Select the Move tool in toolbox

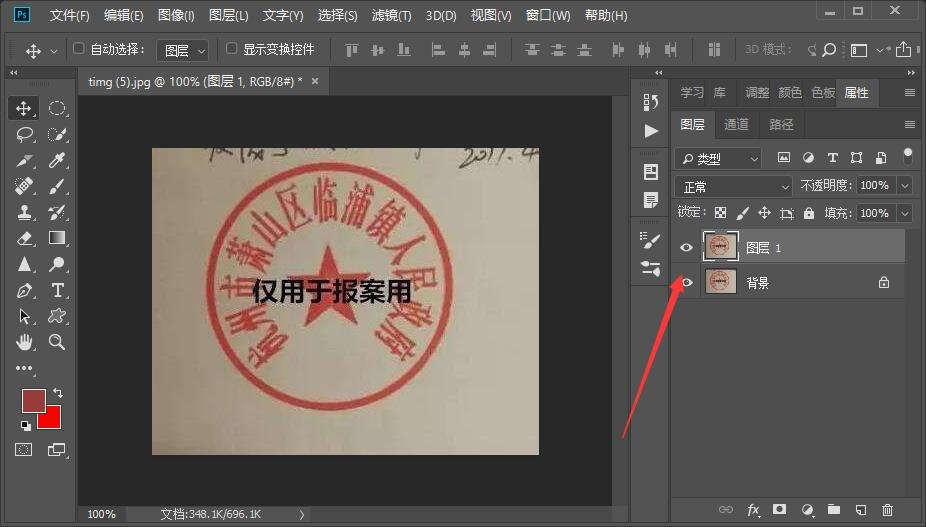[24, 108]
